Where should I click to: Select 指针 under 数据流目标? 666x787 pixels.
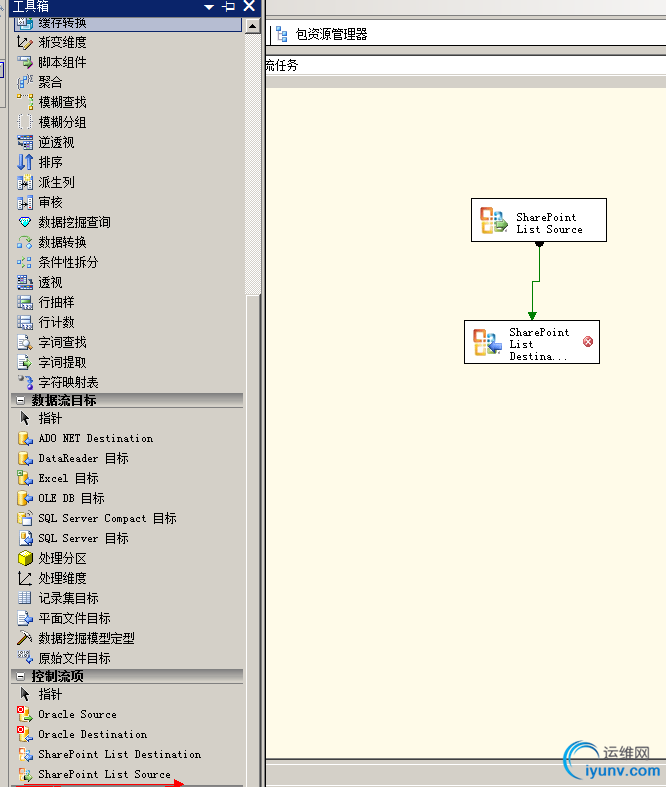(40, 418)
